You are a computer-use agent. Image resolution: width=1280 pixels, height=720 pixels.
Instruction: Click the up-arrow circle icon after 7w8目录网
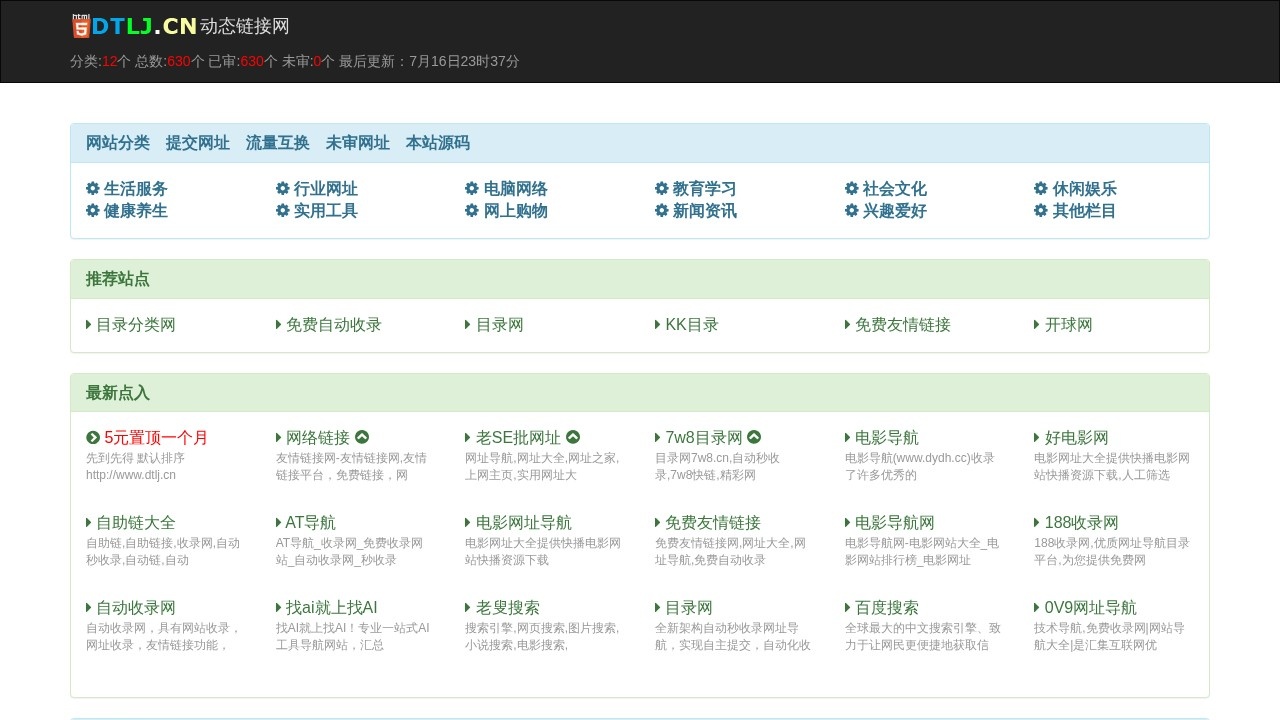pos(754,437)
